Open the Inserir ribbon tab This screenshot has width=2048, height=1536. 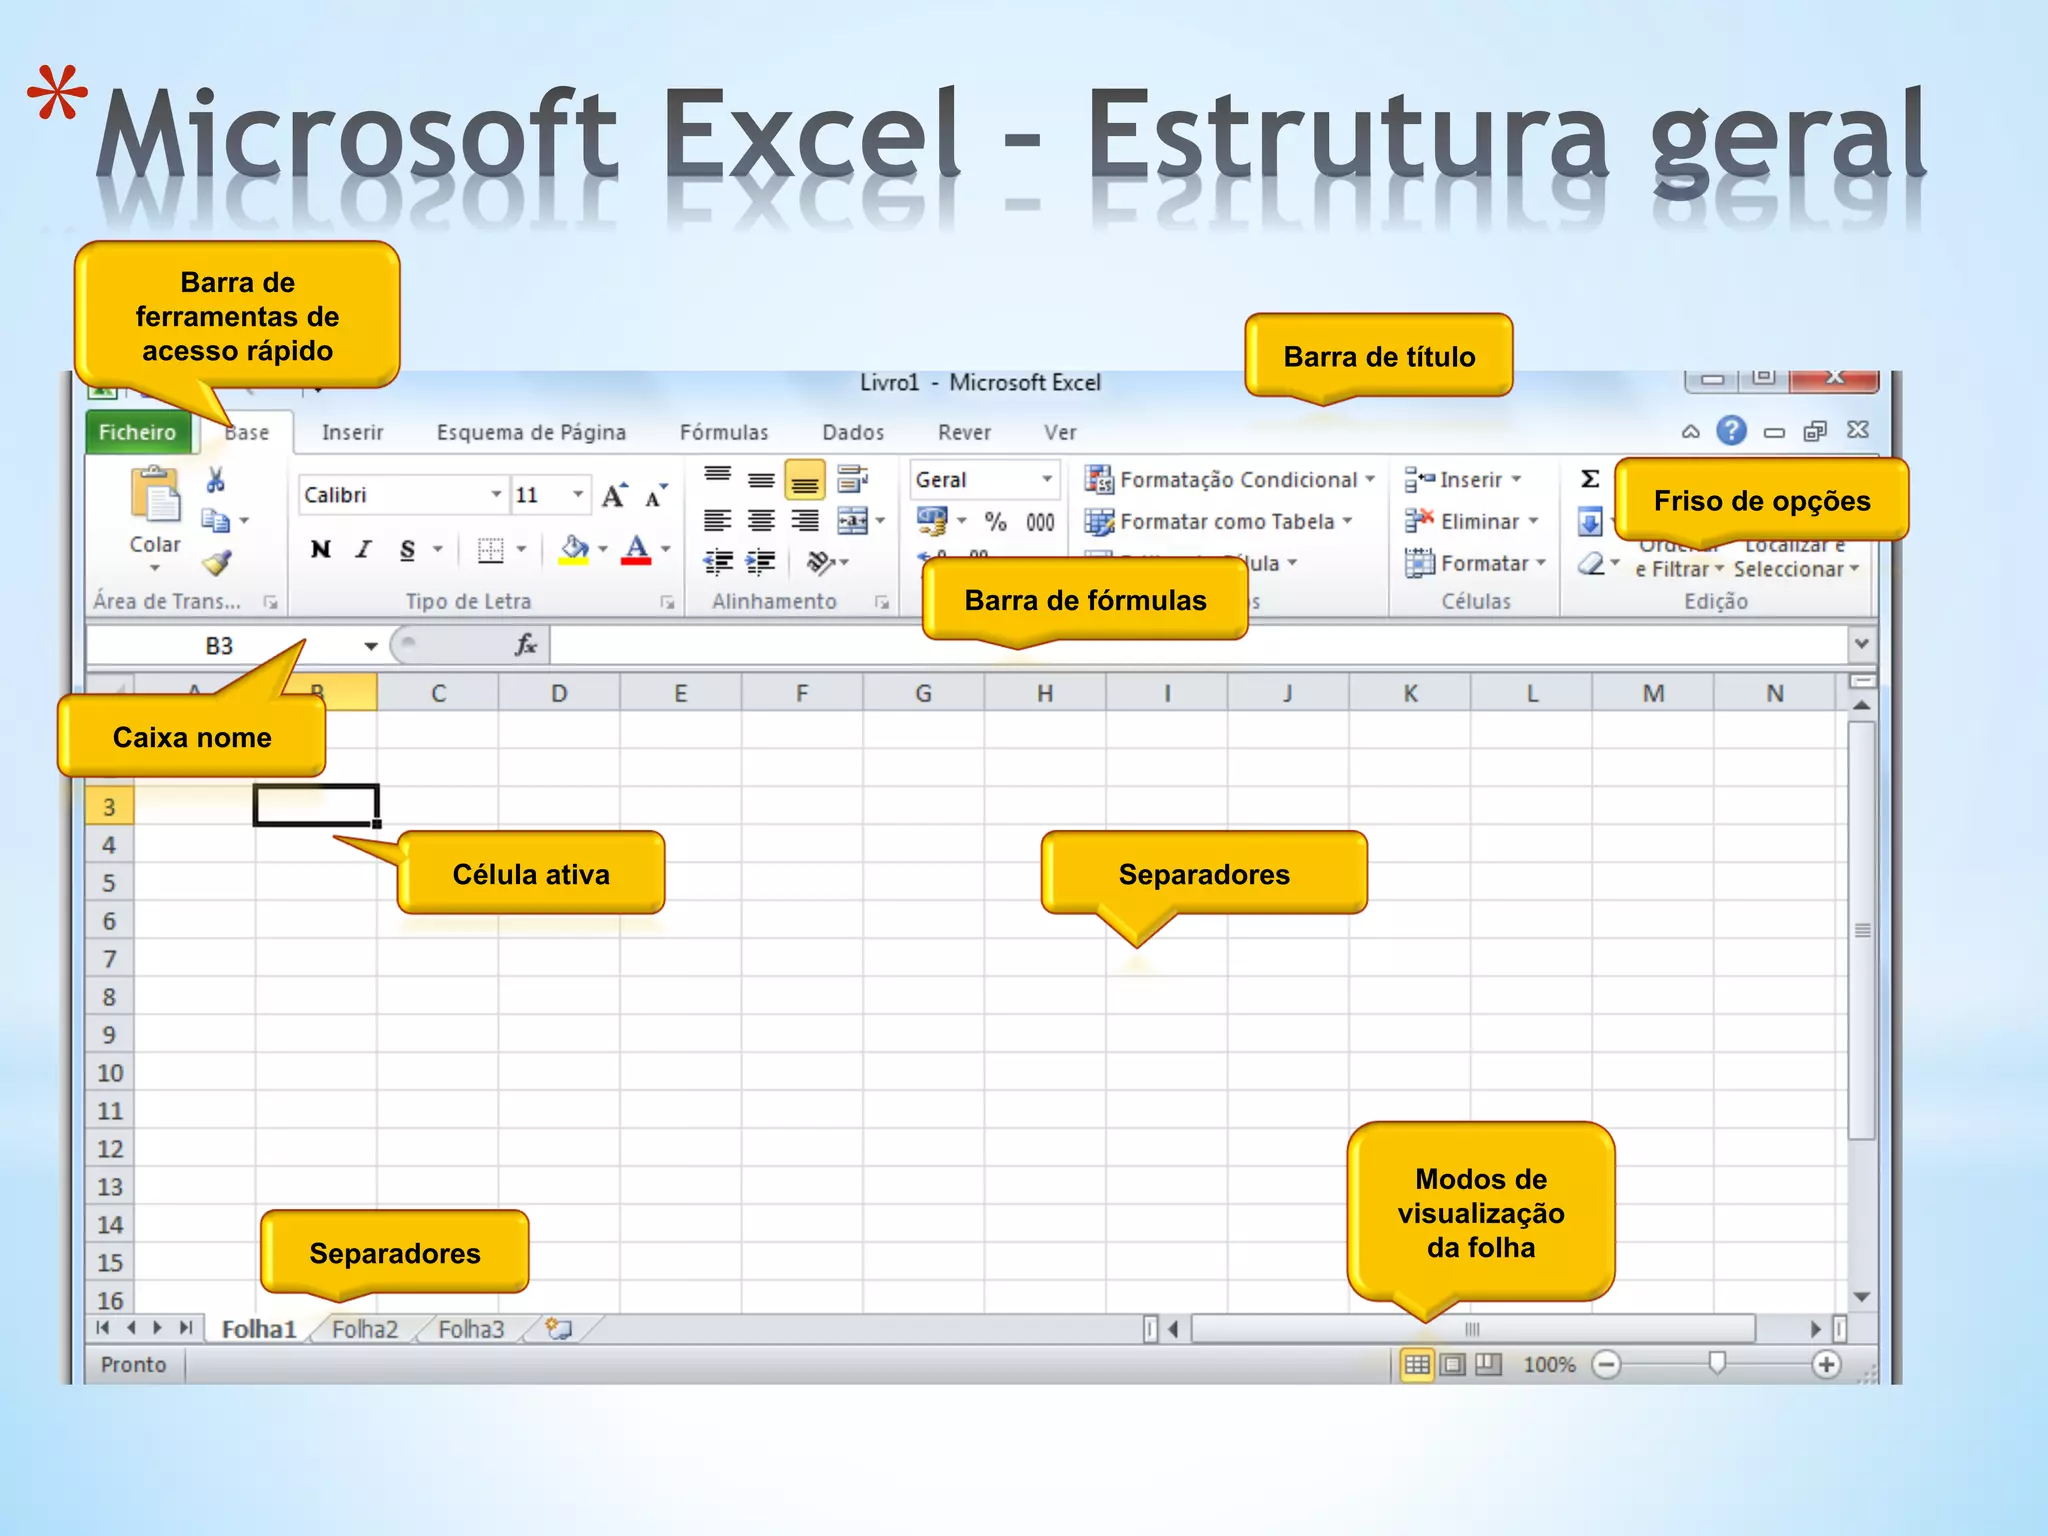pos(352,432)
